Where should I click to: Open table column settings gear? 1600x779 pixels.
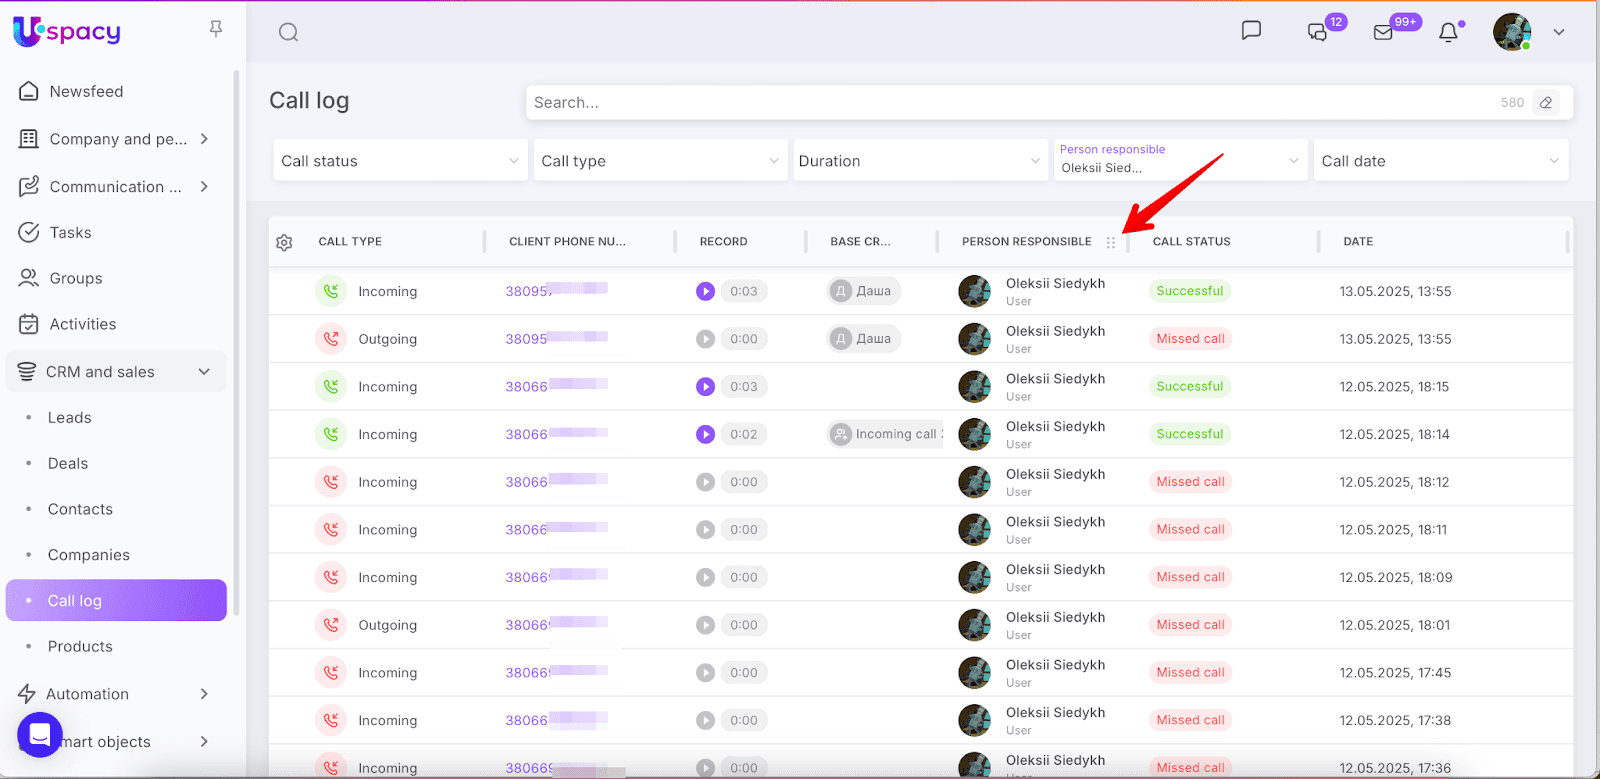[x=284, y=242]
